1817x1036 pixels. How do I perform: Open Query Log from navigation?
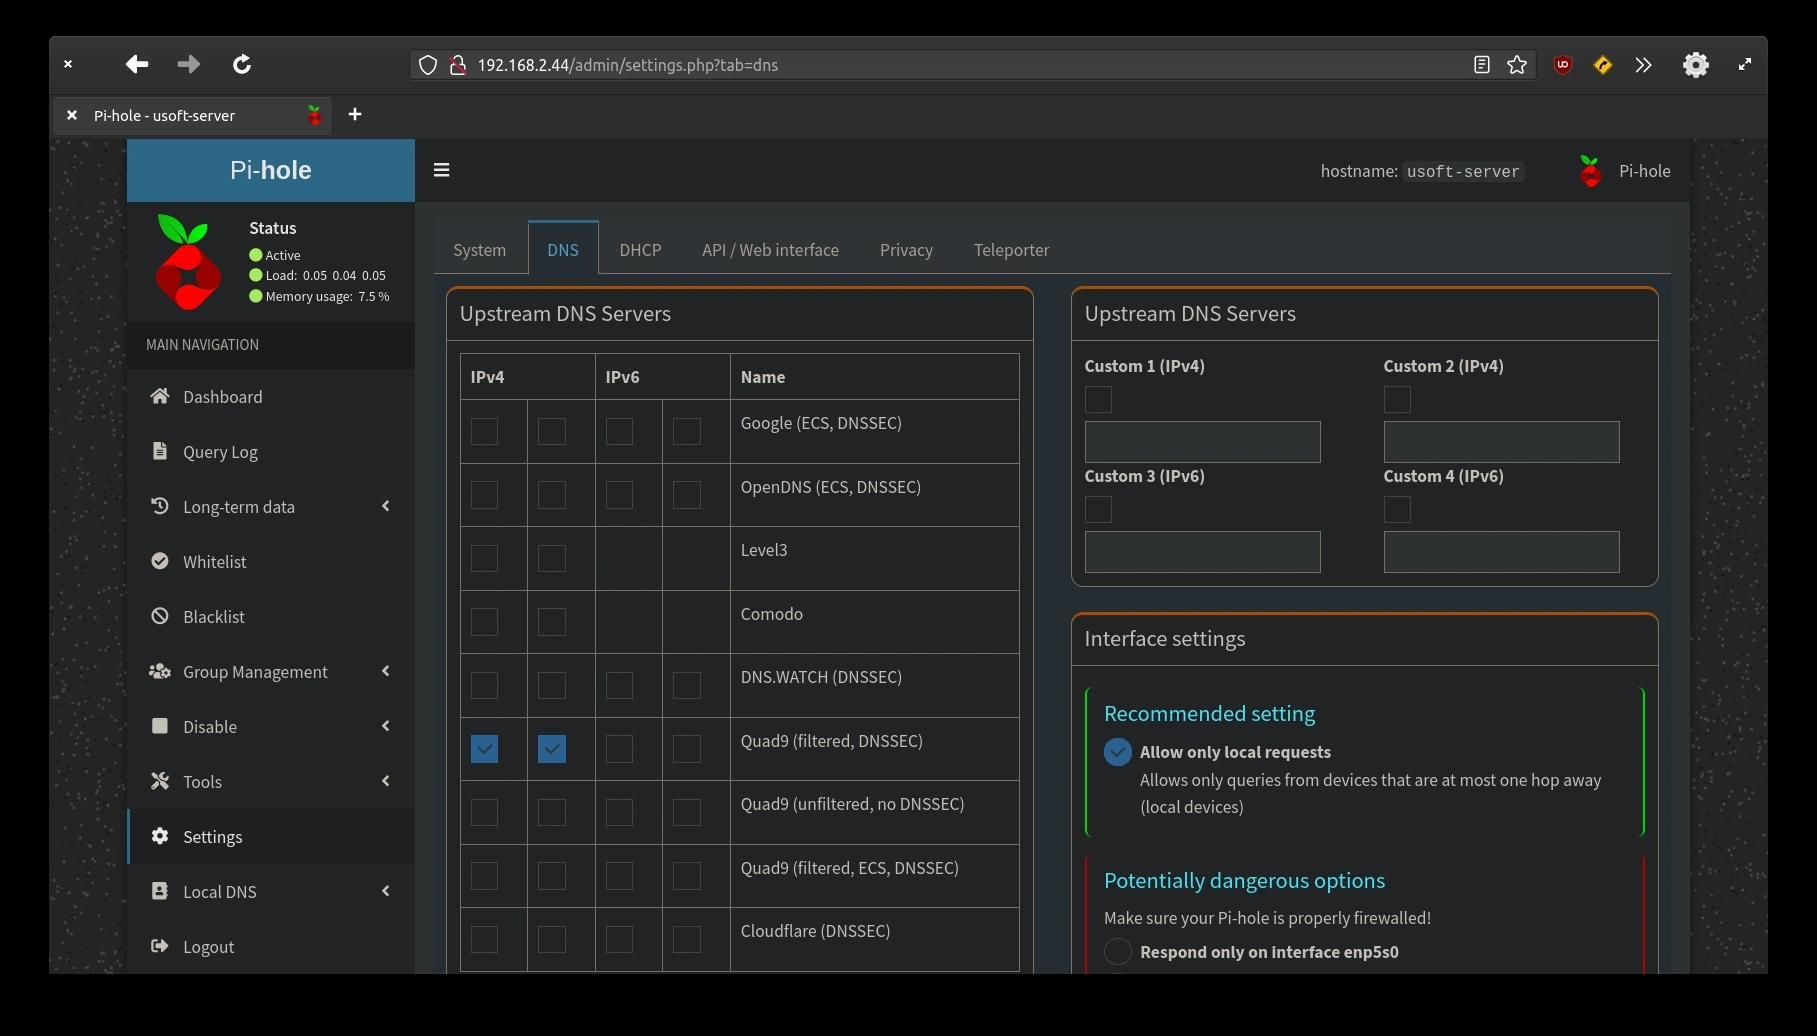pyautogui.click(x=271, y=452)
